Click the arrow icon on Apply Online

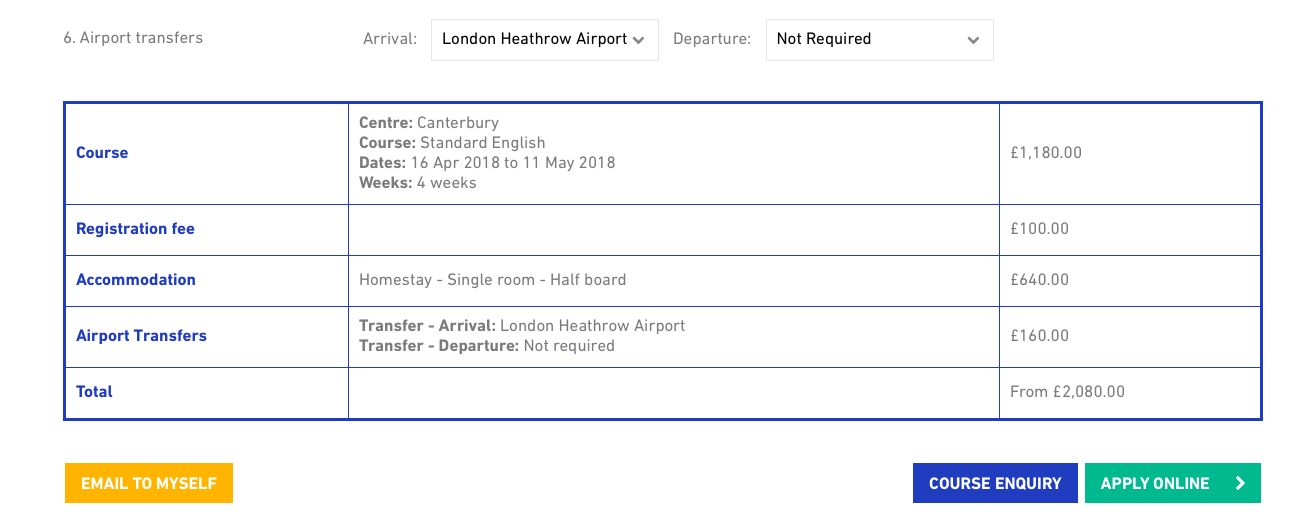pos(1240,483)
